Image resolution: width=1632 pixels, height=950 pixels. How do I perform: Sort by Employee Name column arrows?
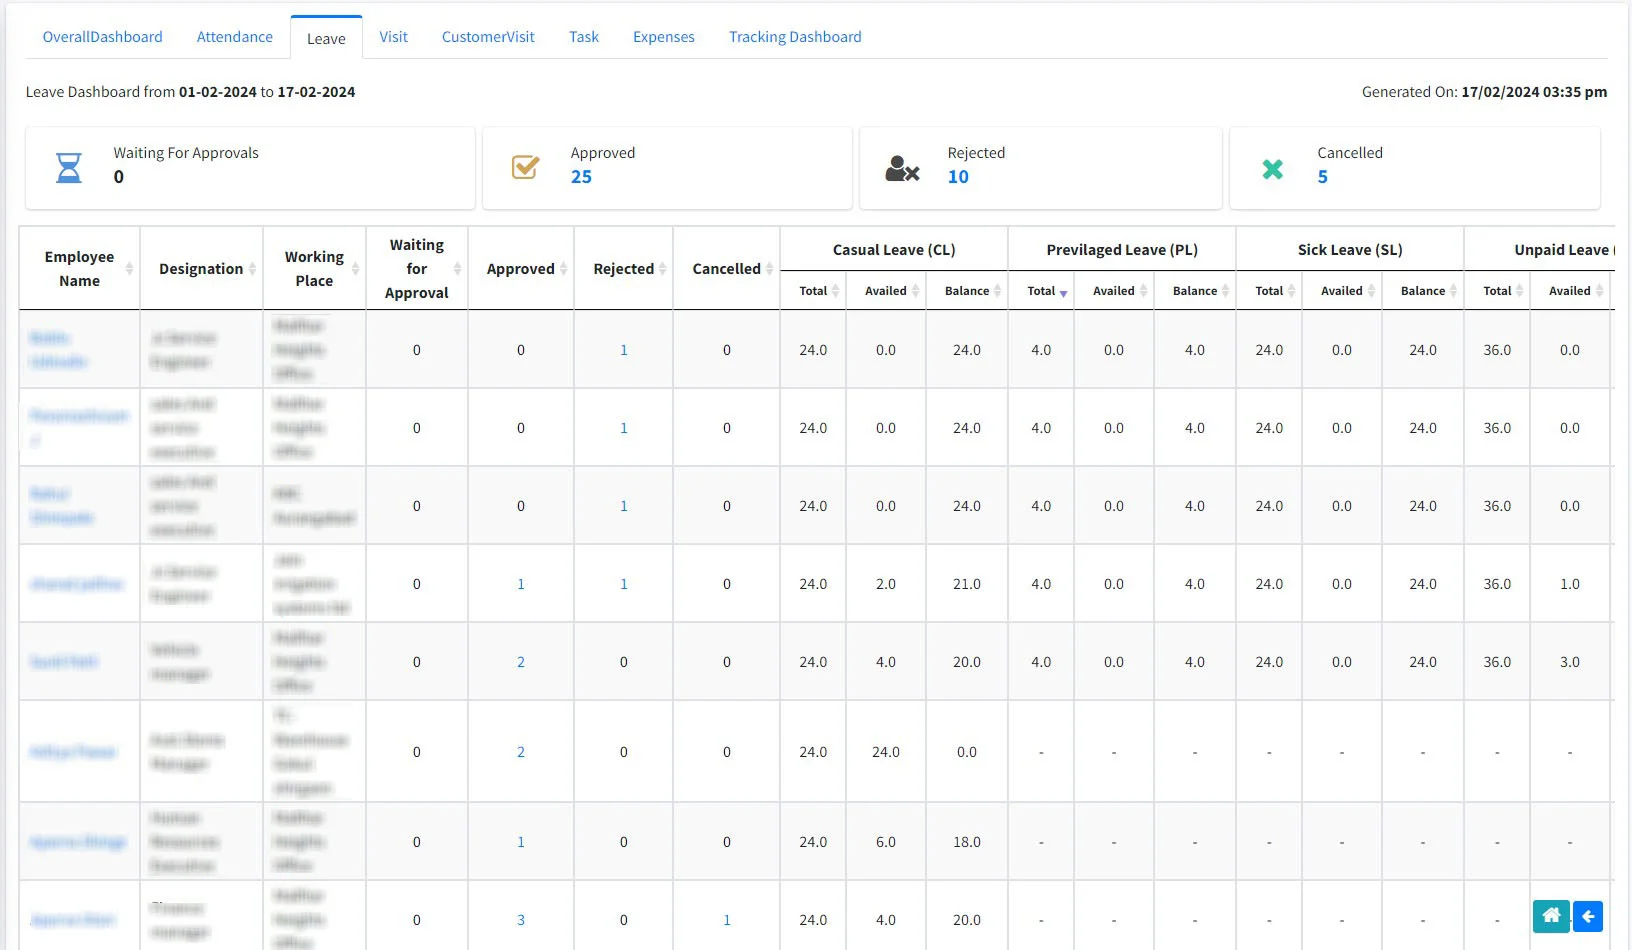129,269
